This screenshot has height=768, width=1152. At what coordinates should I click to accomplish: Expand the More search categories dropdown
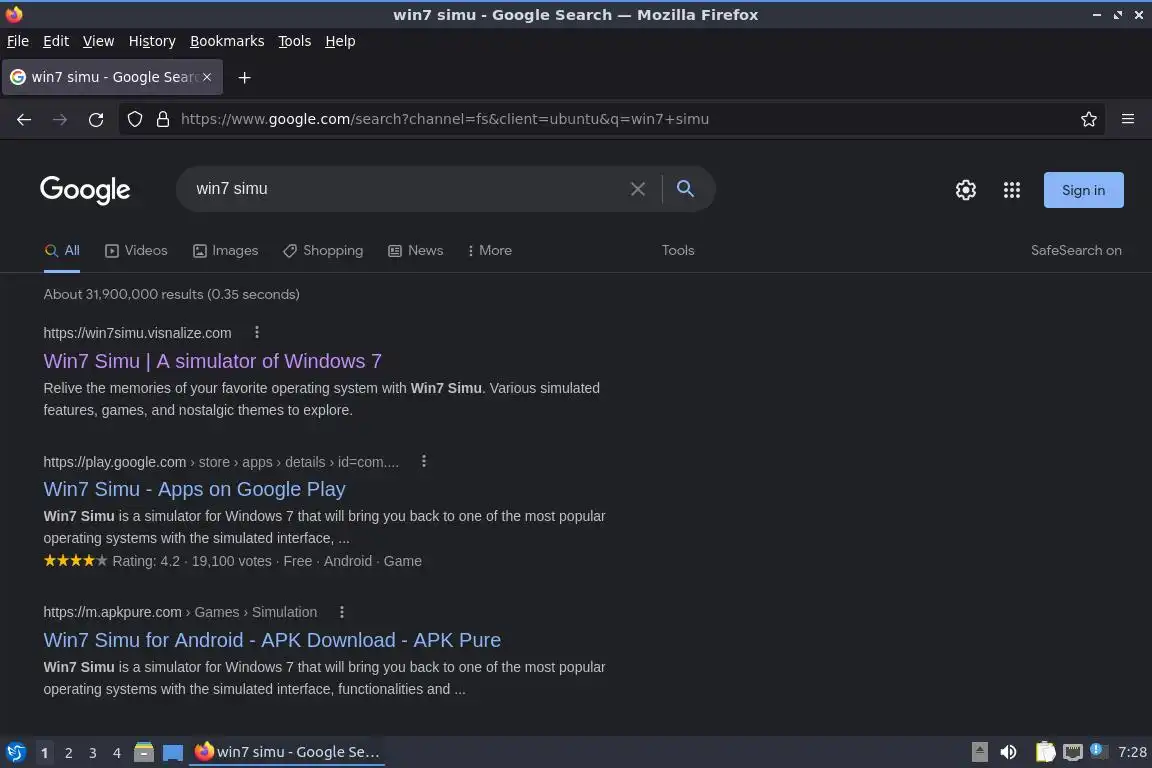(490, 251)
